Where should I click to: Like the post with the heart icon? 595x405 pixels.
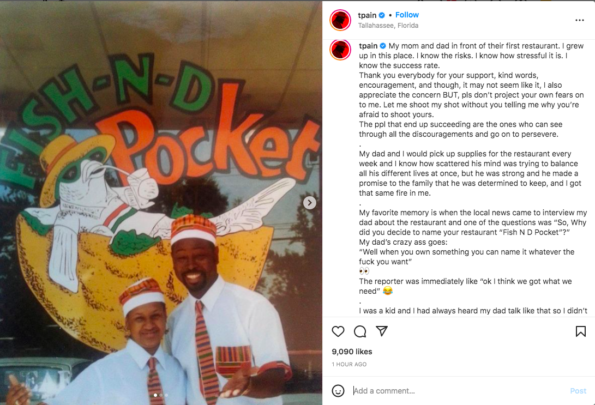(338, 331)
